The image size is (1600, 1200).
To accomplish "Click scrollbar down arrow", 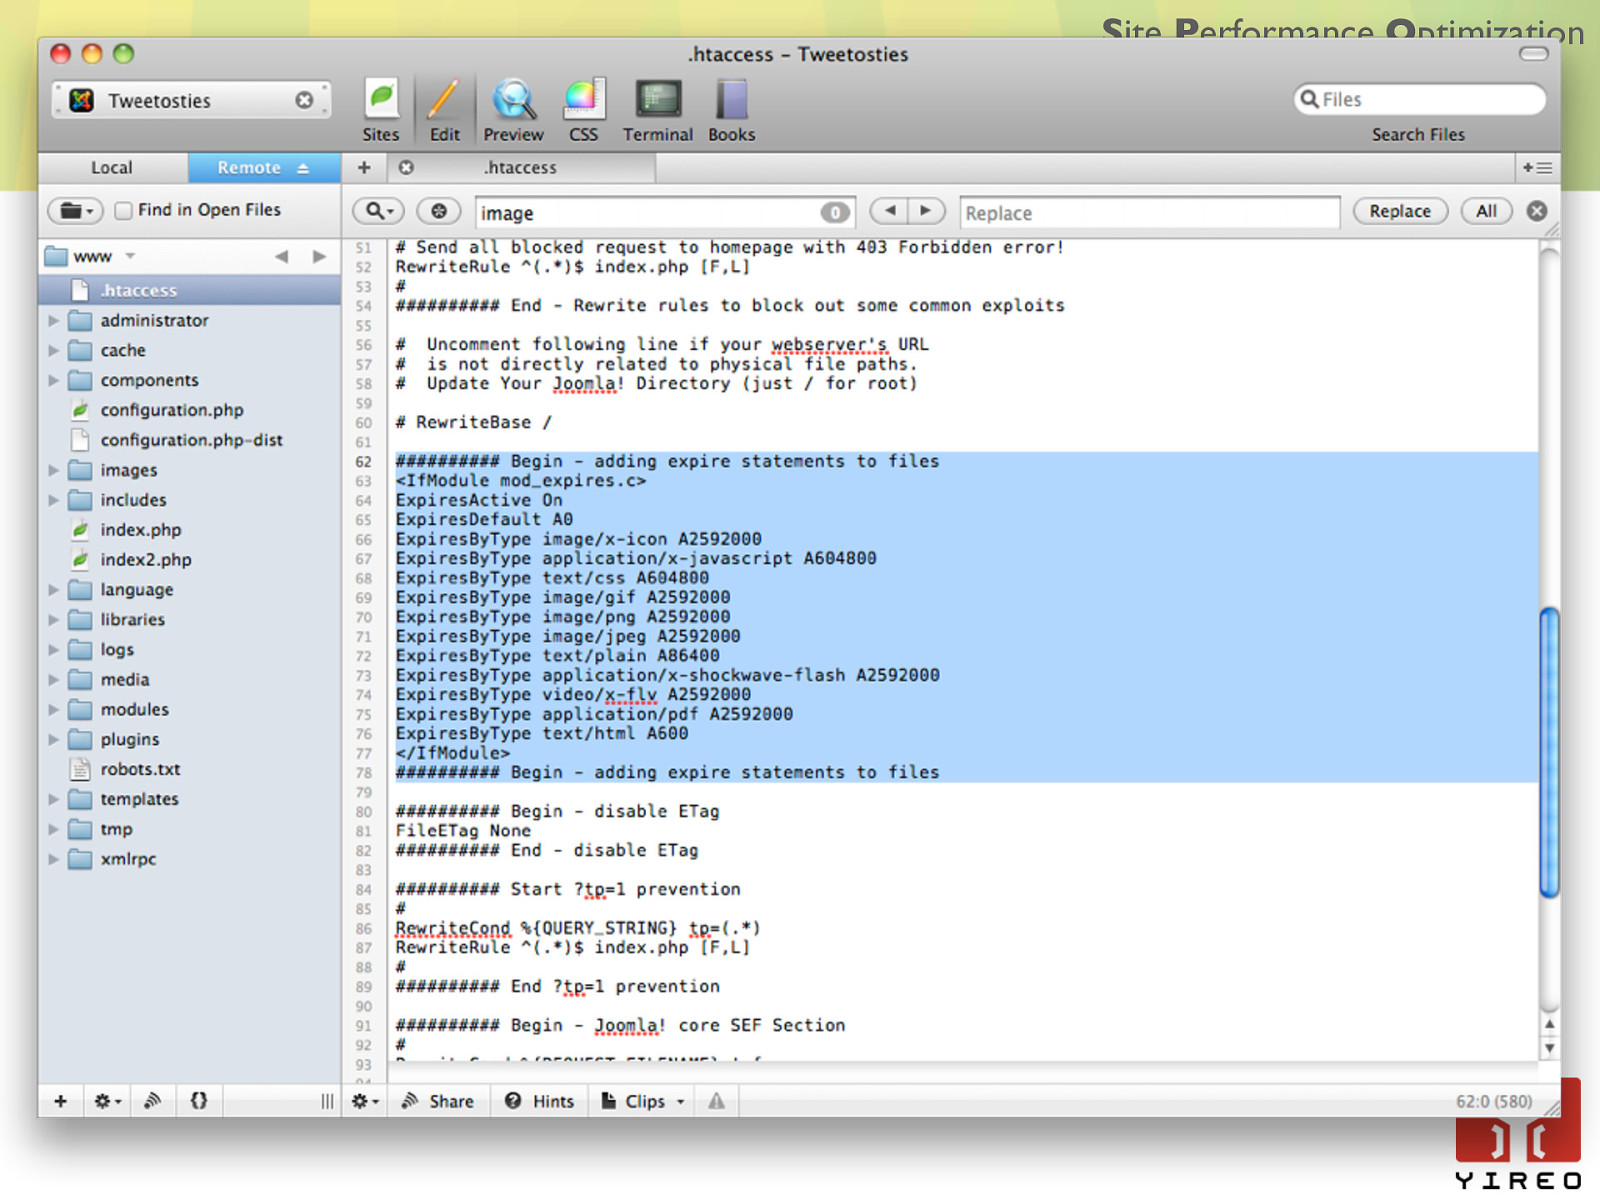I will click(1549, 1048).
